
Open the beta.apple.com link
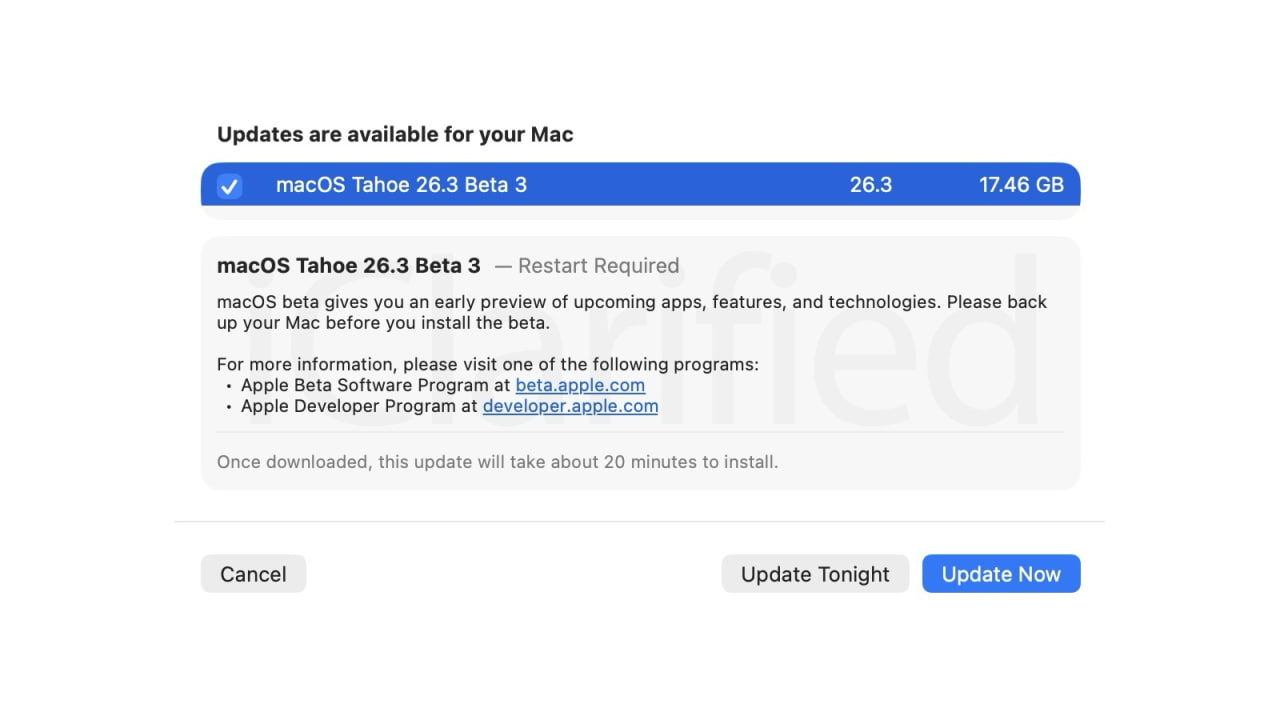click(x=580, y=385)
